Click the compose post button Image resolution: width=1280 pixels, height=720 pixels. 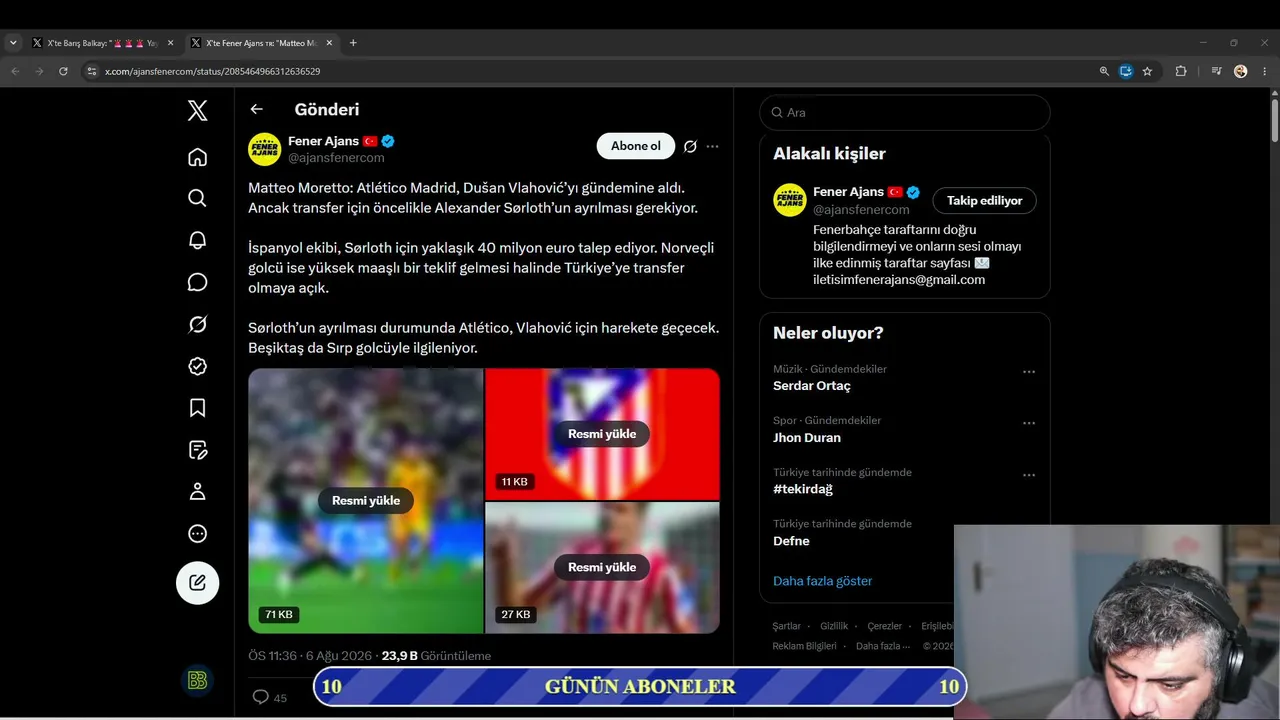click(x=198, y=582)
